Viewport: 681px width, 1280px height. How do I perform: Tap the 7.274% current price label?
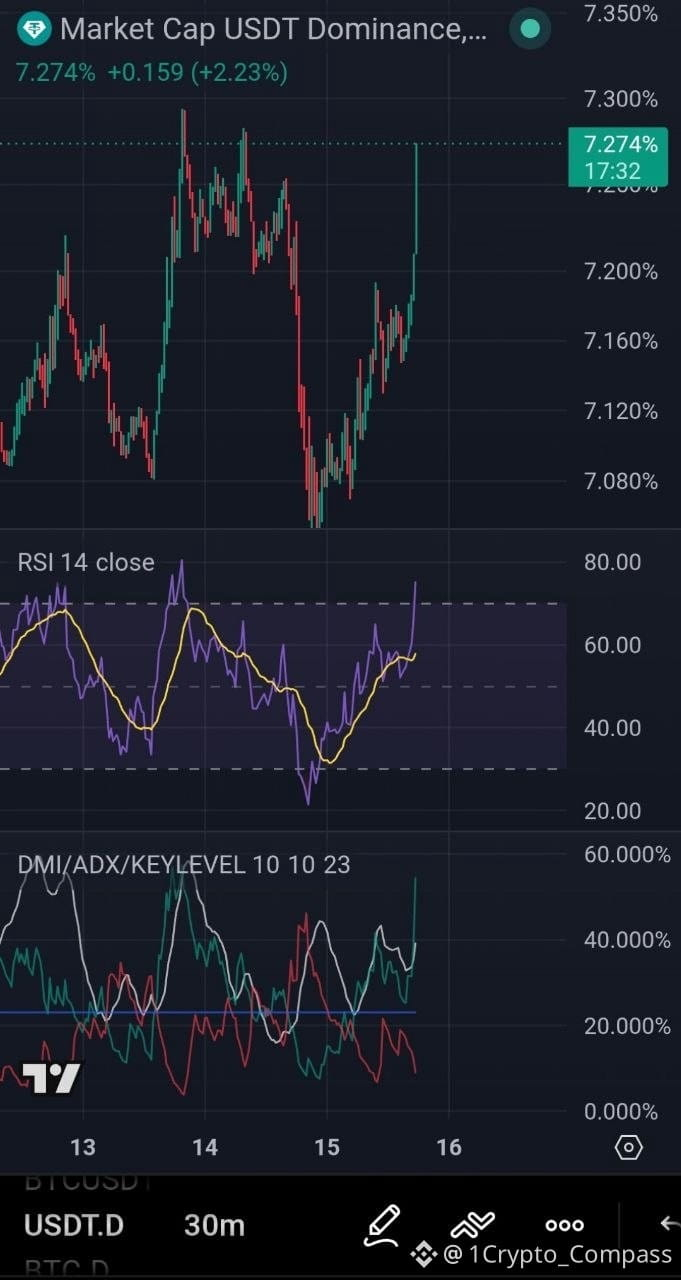click(x=619, y=157)
